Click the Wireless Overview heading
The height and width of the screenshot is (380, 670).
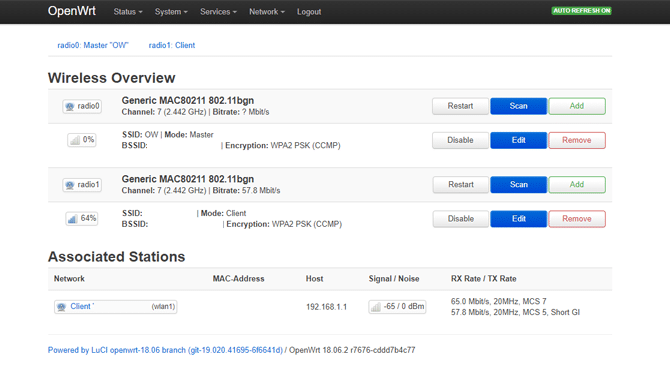pyautogui.click(x=112, y=78)
